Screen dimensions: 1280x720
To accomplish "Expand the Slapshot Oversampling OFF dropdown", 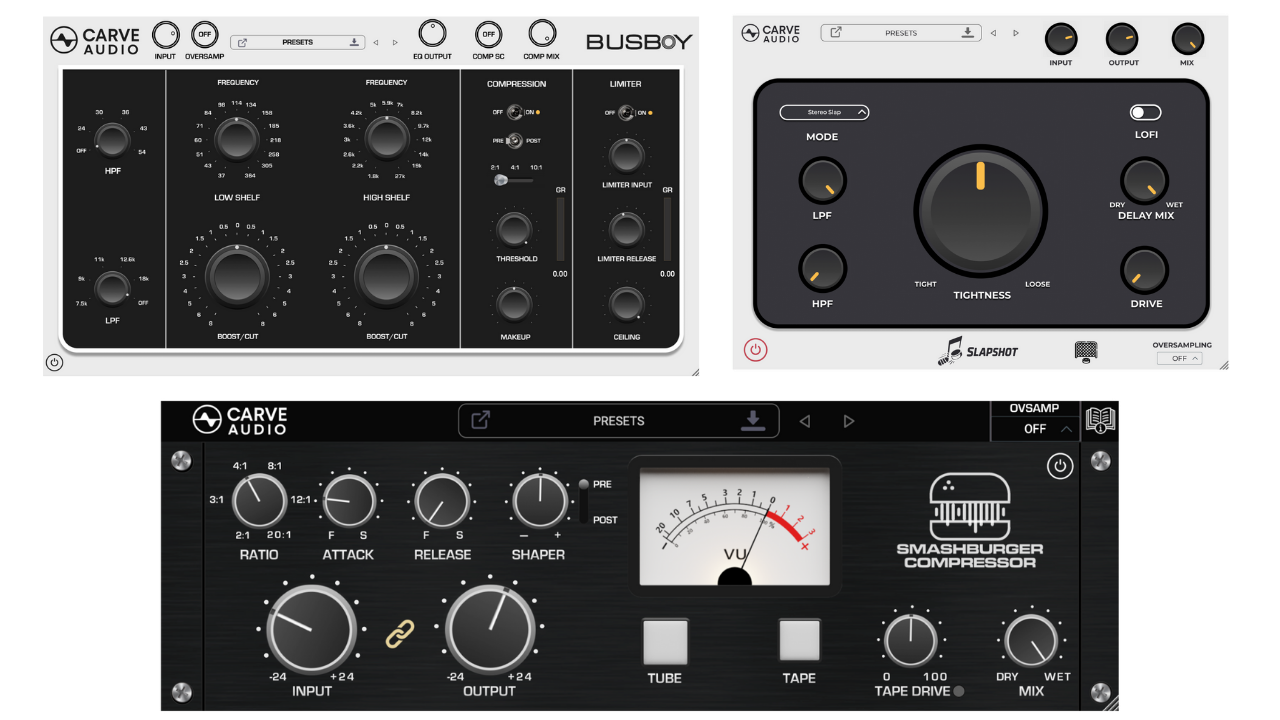I will 1180,358.
